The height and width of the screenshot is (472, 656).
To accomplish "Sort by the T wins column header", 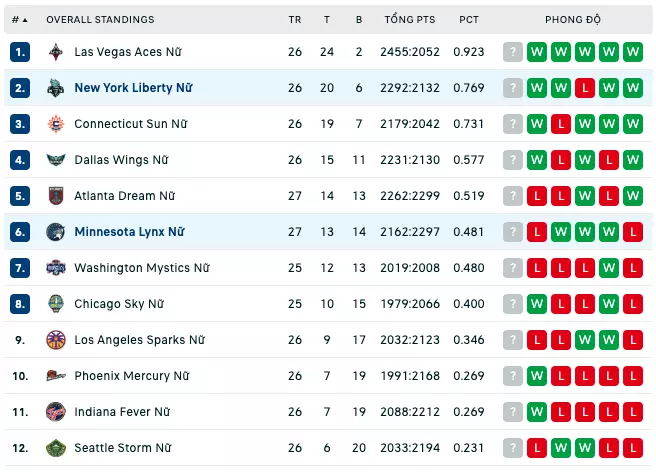I will point(327,20).
